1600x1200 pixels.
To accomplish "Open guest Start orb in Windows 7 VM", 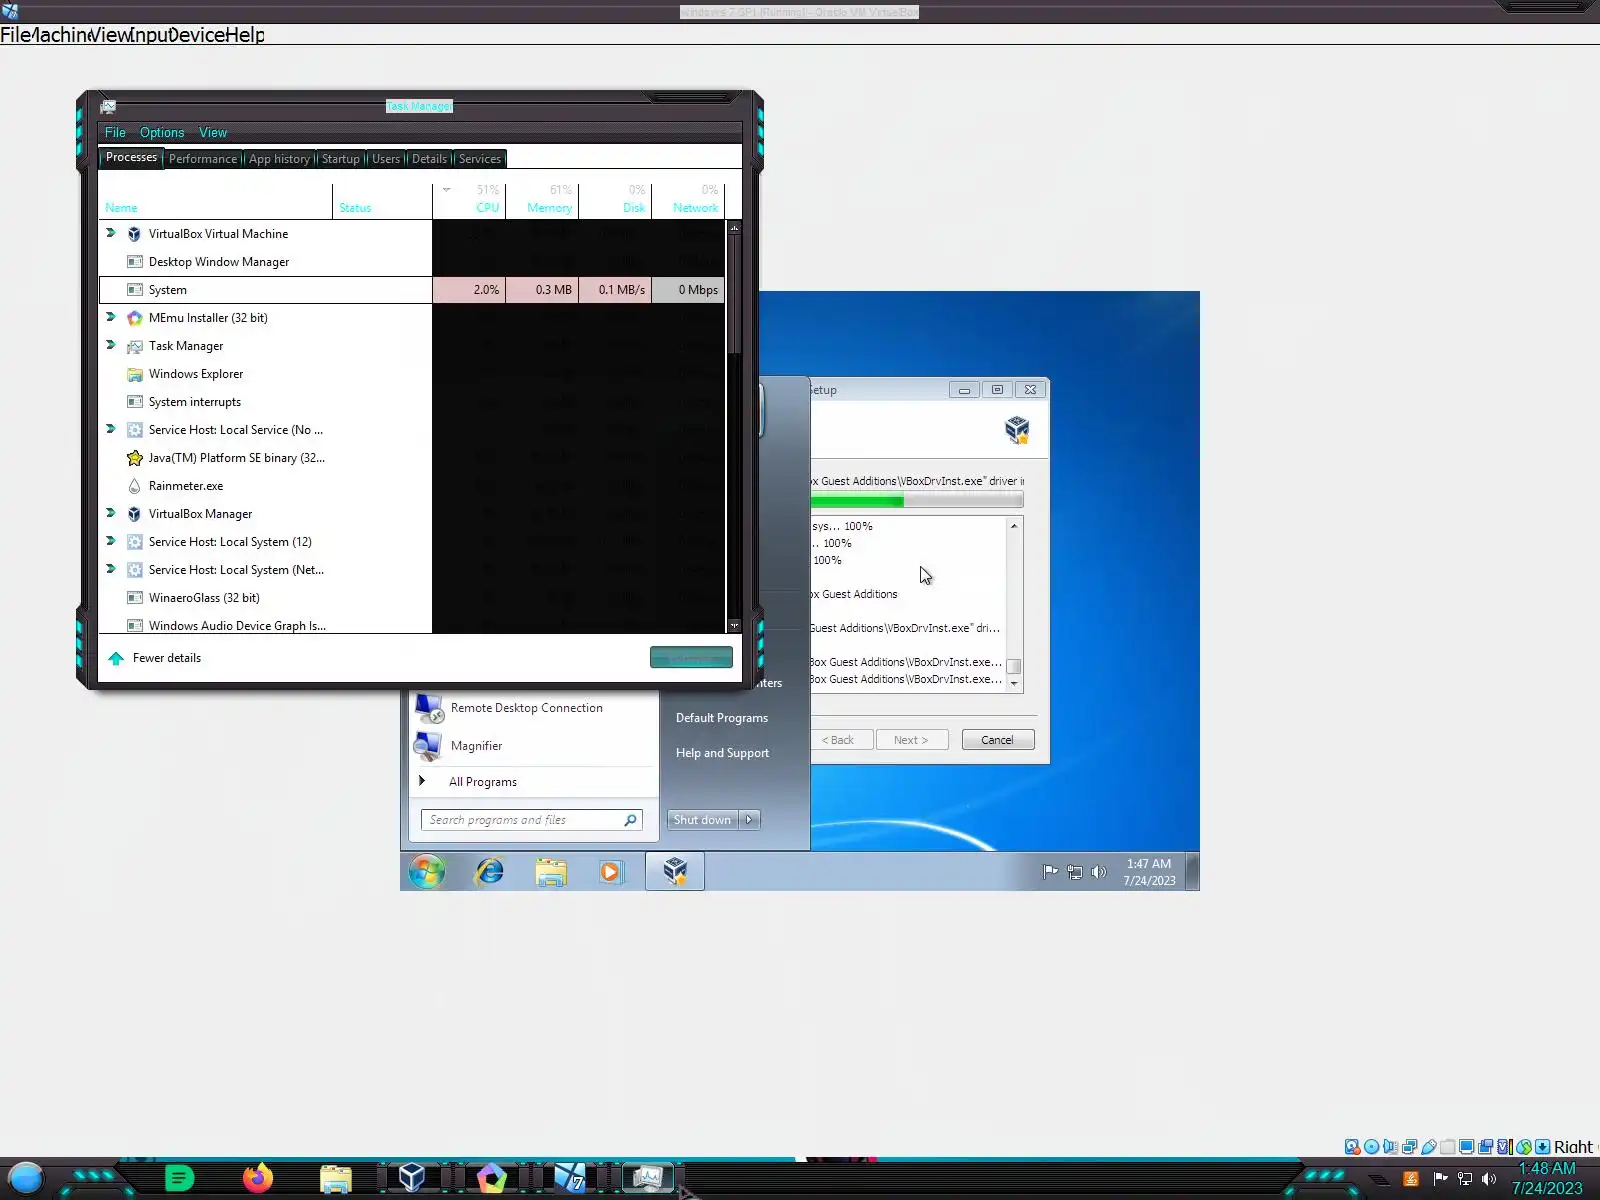I will coord(427,871).
